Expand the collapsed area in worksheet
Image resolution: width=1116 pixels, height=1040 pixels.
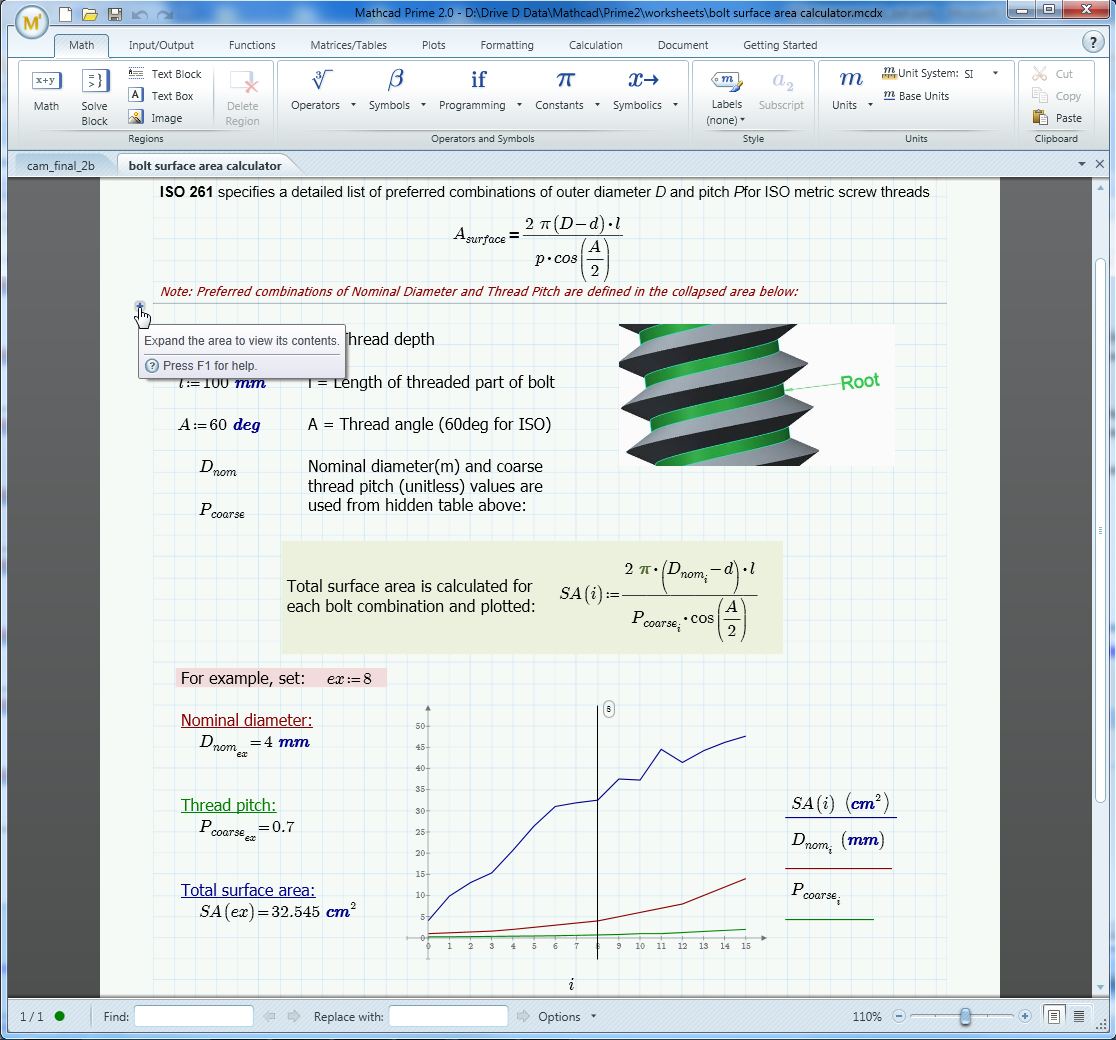coord(140,306)
